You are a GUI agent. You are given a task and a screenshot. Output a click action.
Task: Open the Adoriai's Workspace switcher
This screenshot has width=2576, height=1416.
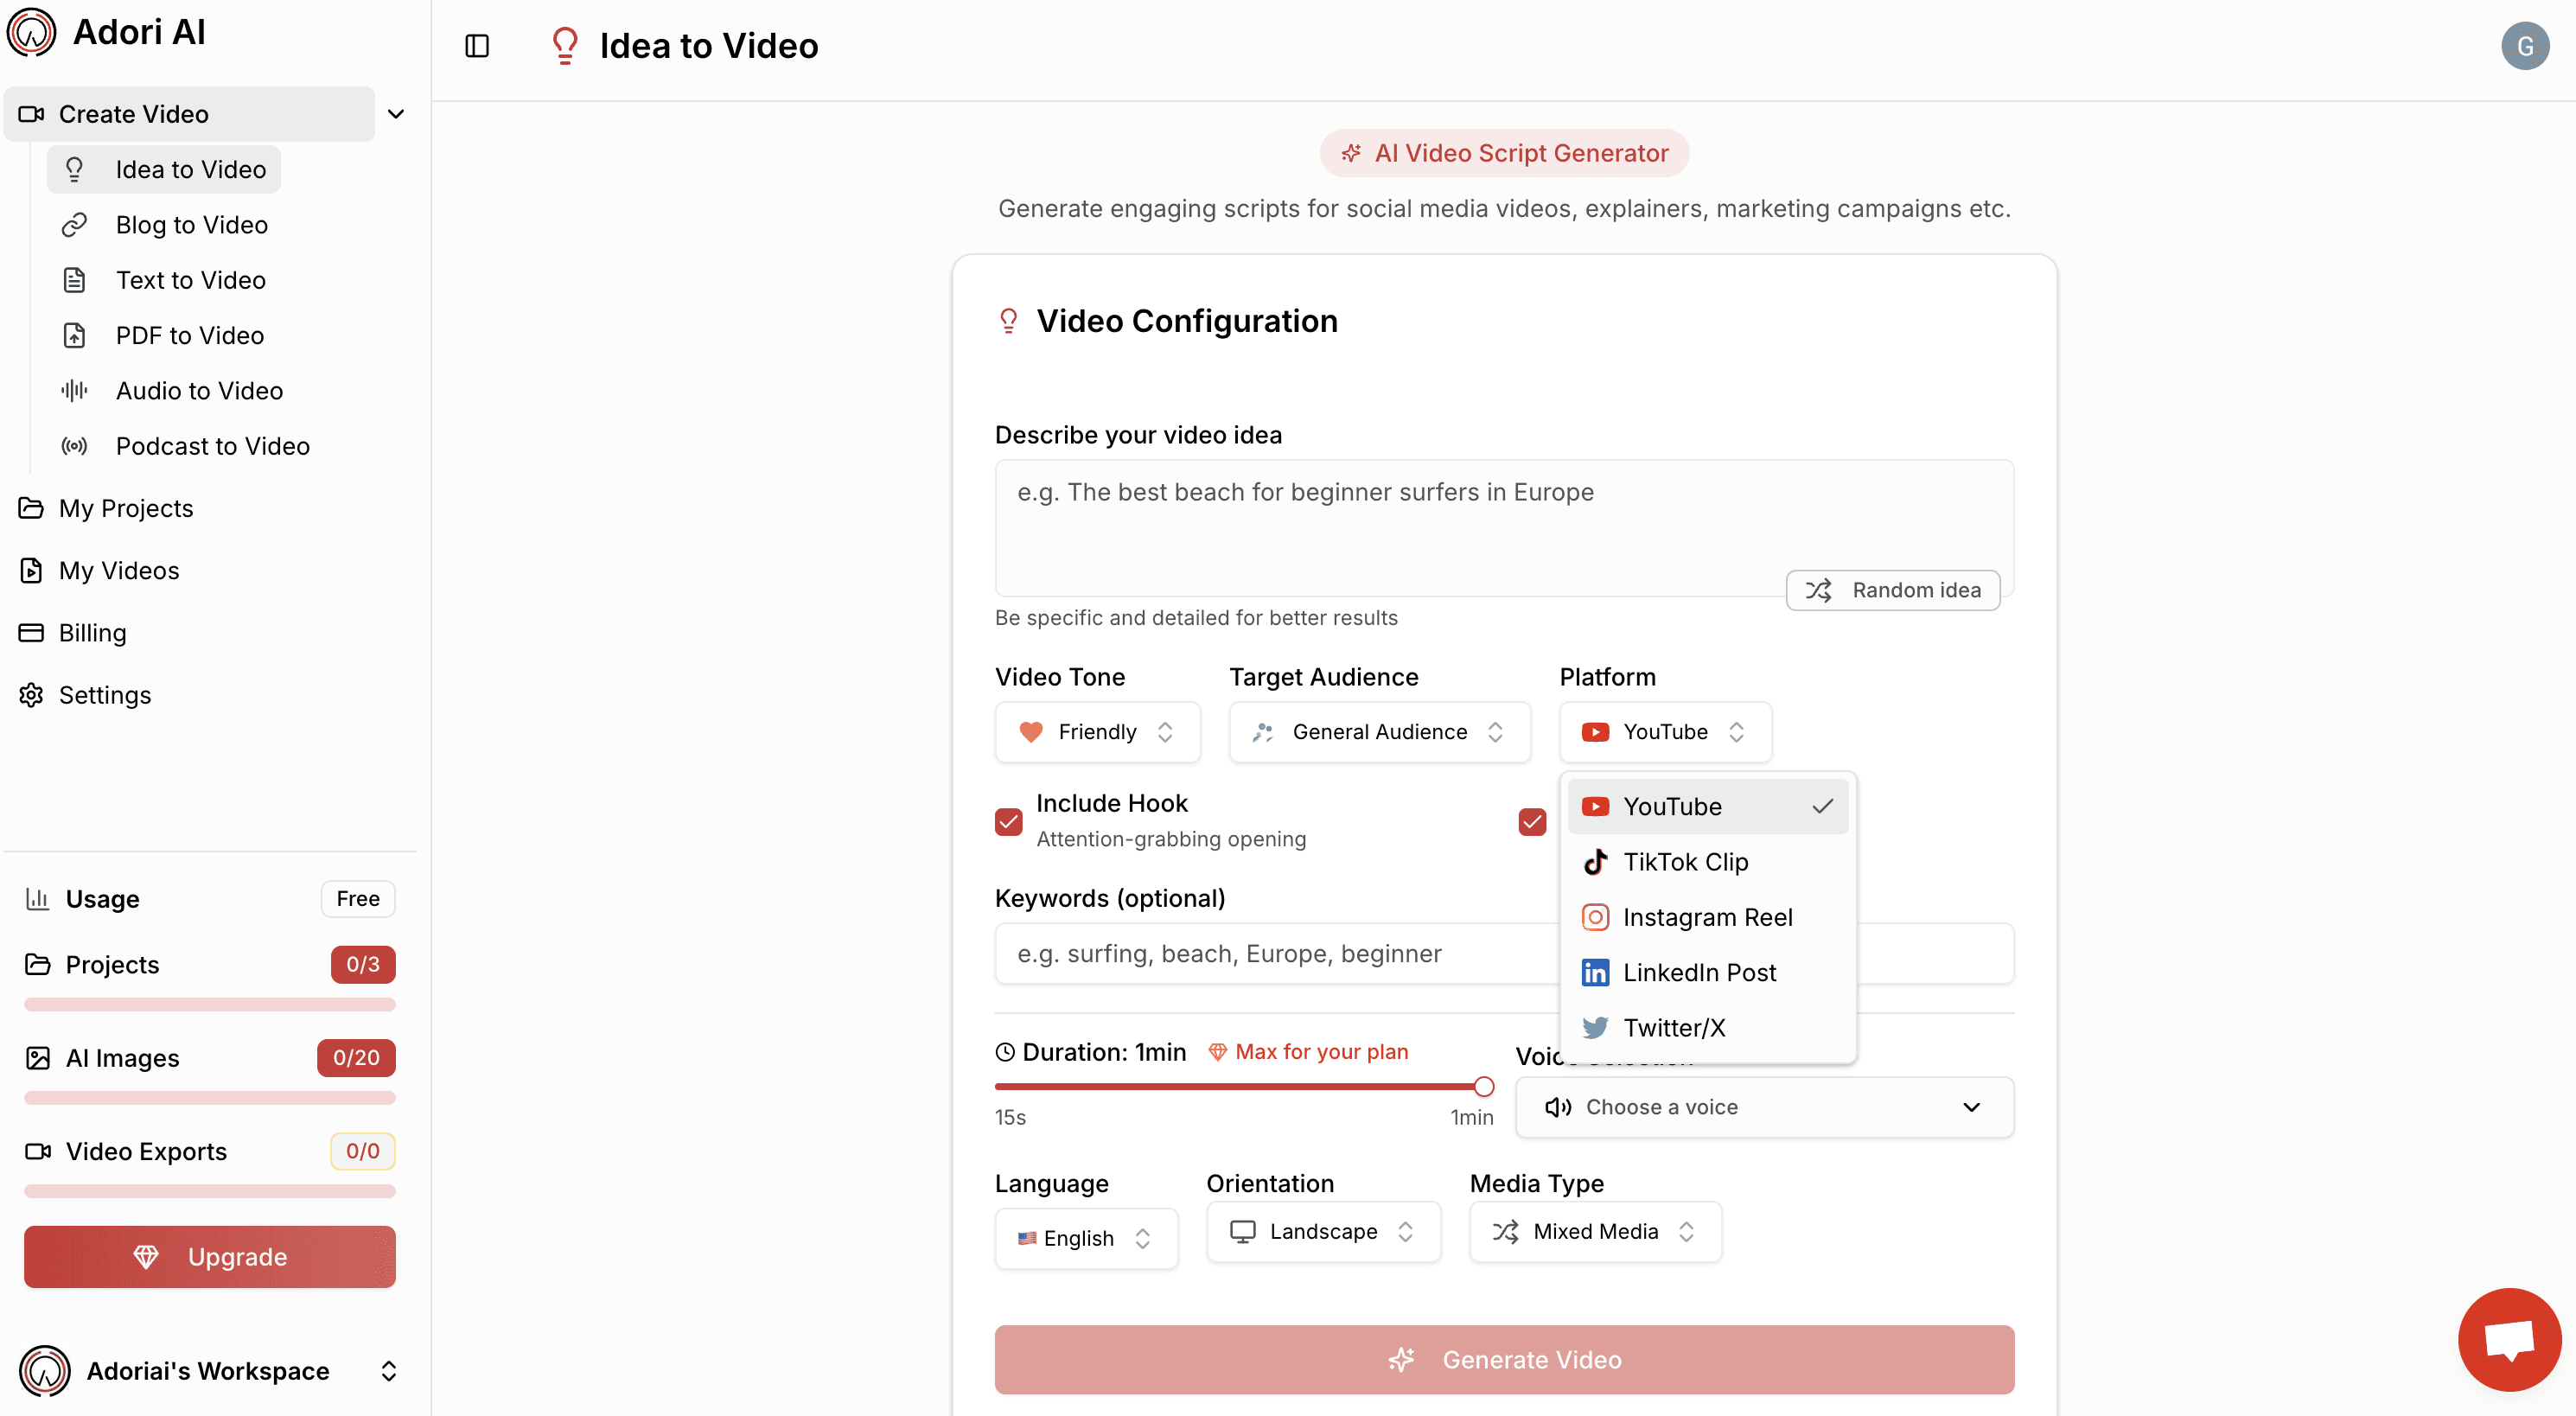click(208, 1370)
